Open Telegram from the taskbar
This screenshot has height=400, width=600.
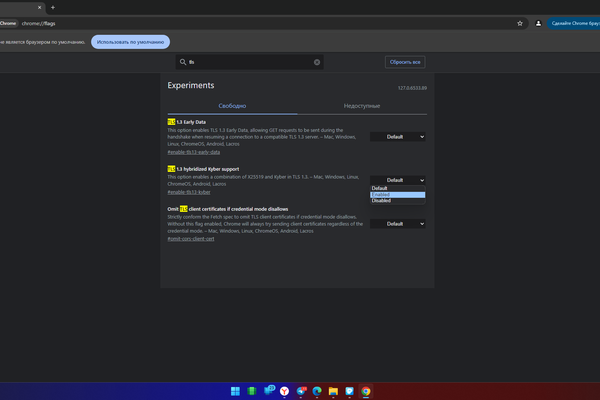pos(301,391)
